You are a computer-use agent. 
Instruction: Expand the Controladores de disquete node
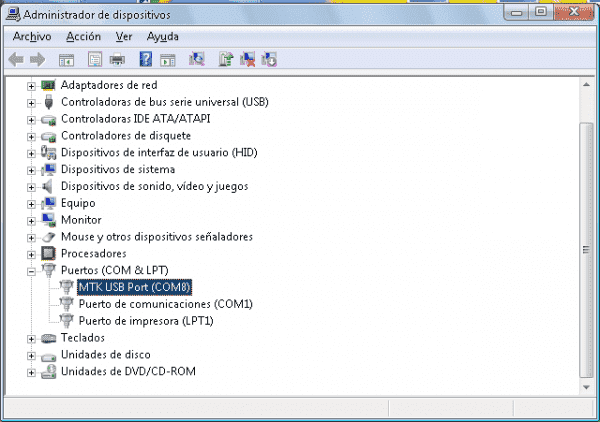pyautogui.click(x=31, y=137)
